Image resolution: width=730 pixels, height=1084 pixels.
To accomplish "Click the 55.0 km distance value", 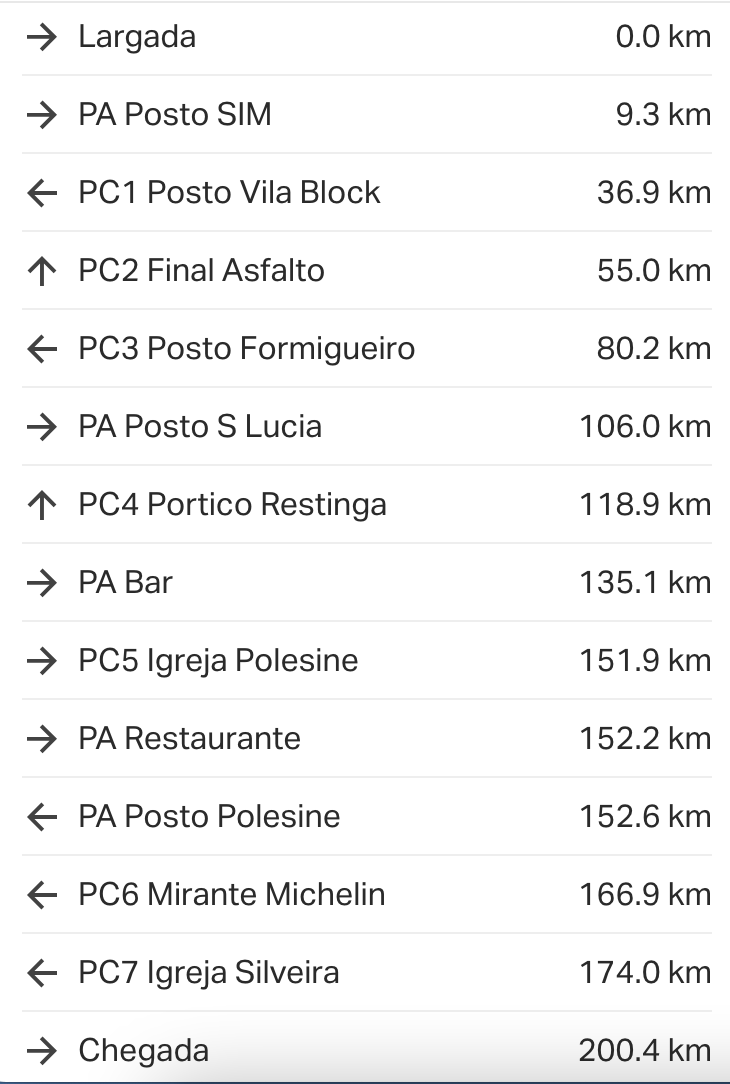I will pos(653,271).
